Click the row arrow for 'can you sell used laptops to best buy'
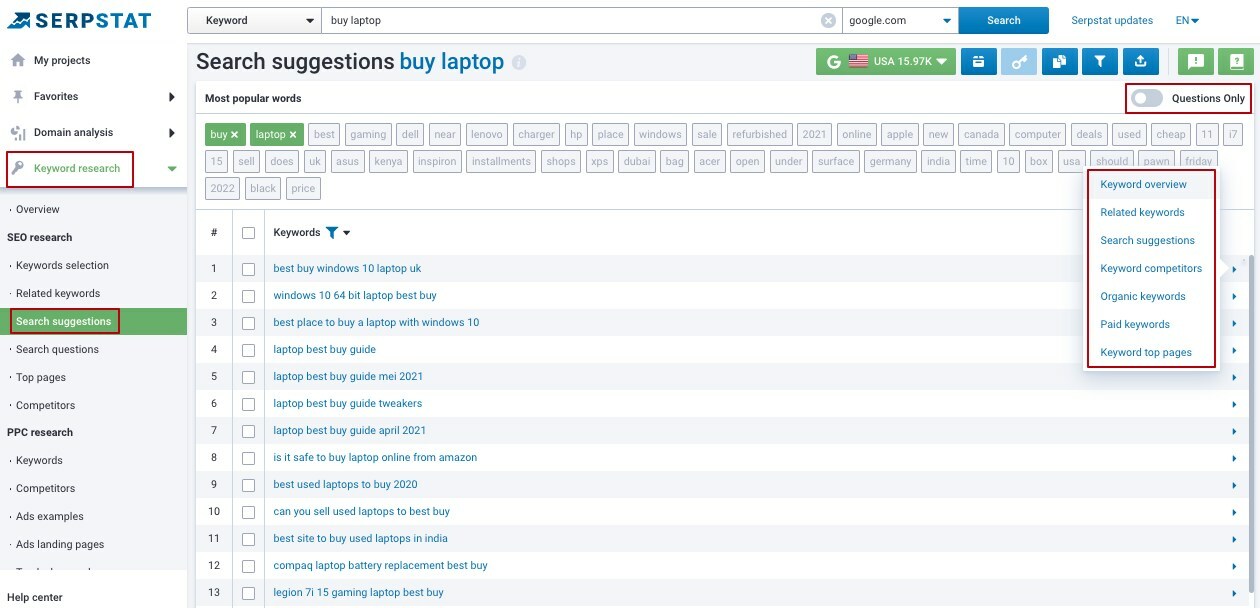1260x608 pixels. 1234,512
